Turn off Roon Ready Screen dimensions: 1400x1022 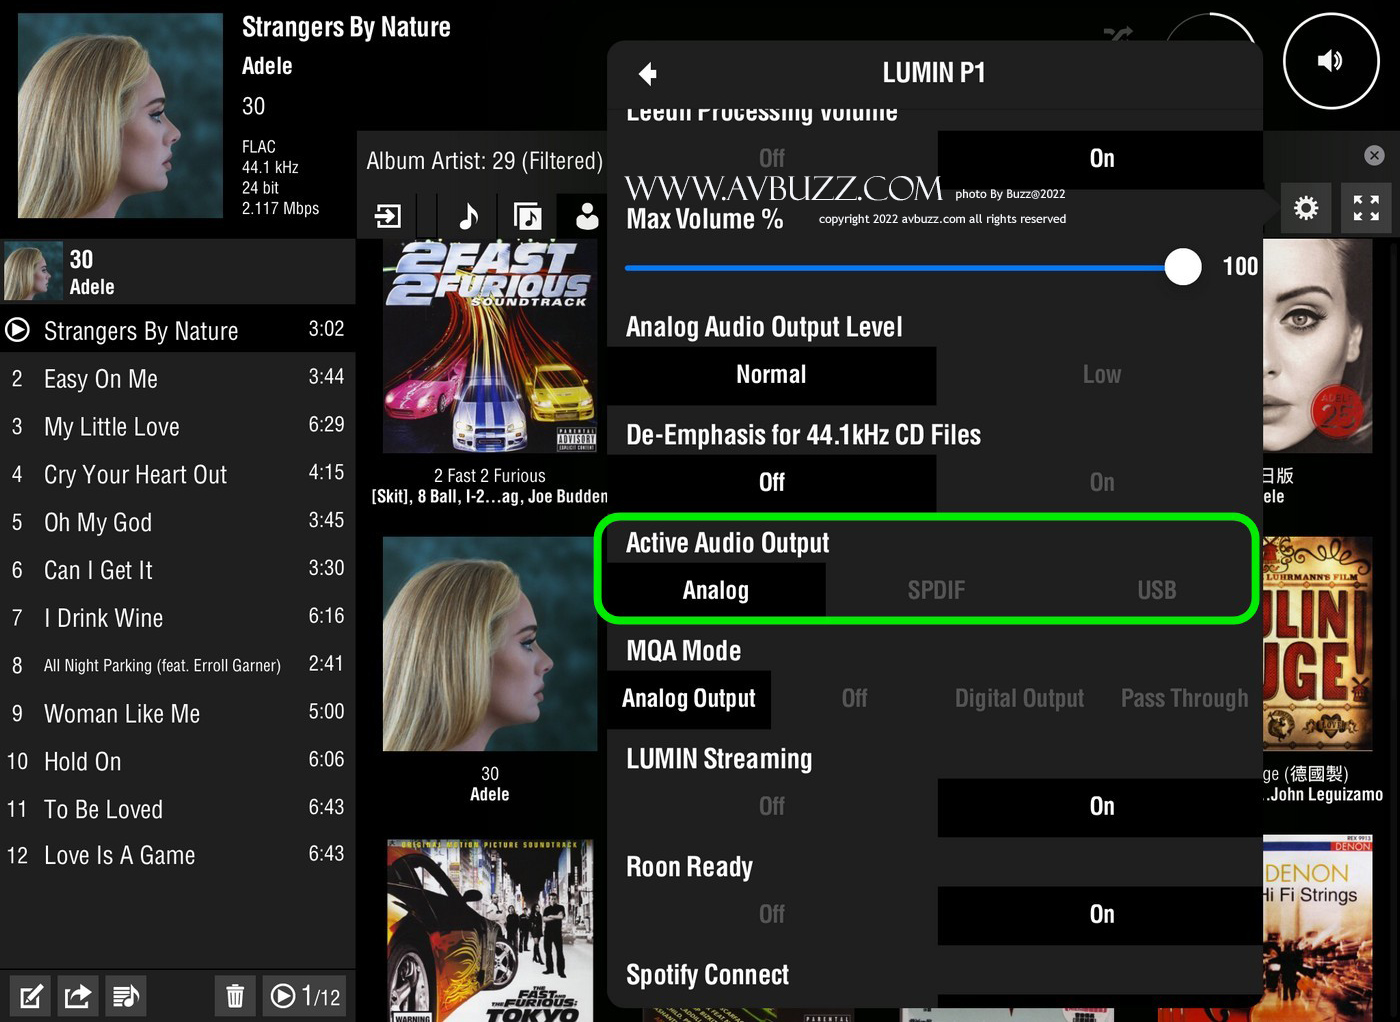771,914
